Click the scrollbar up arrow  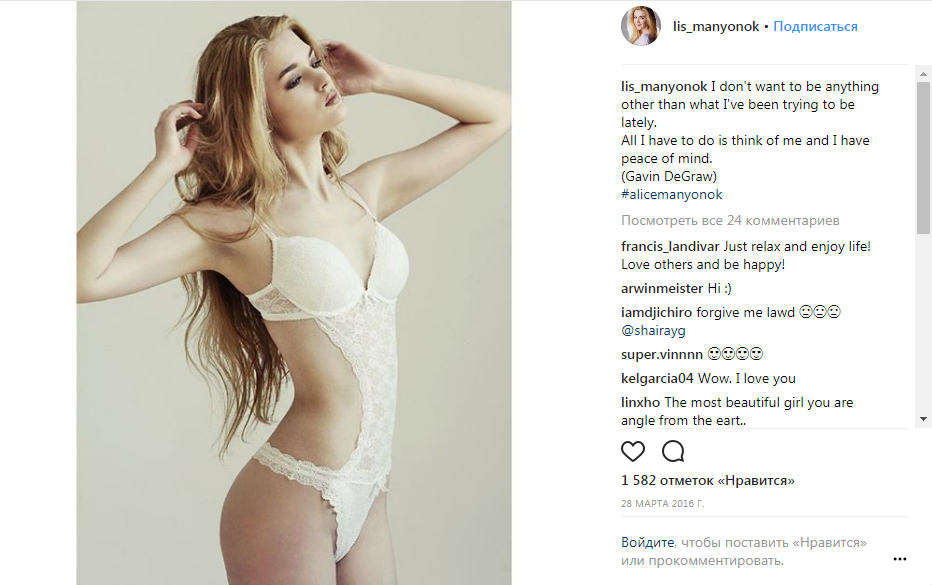(x=923, y=74)
